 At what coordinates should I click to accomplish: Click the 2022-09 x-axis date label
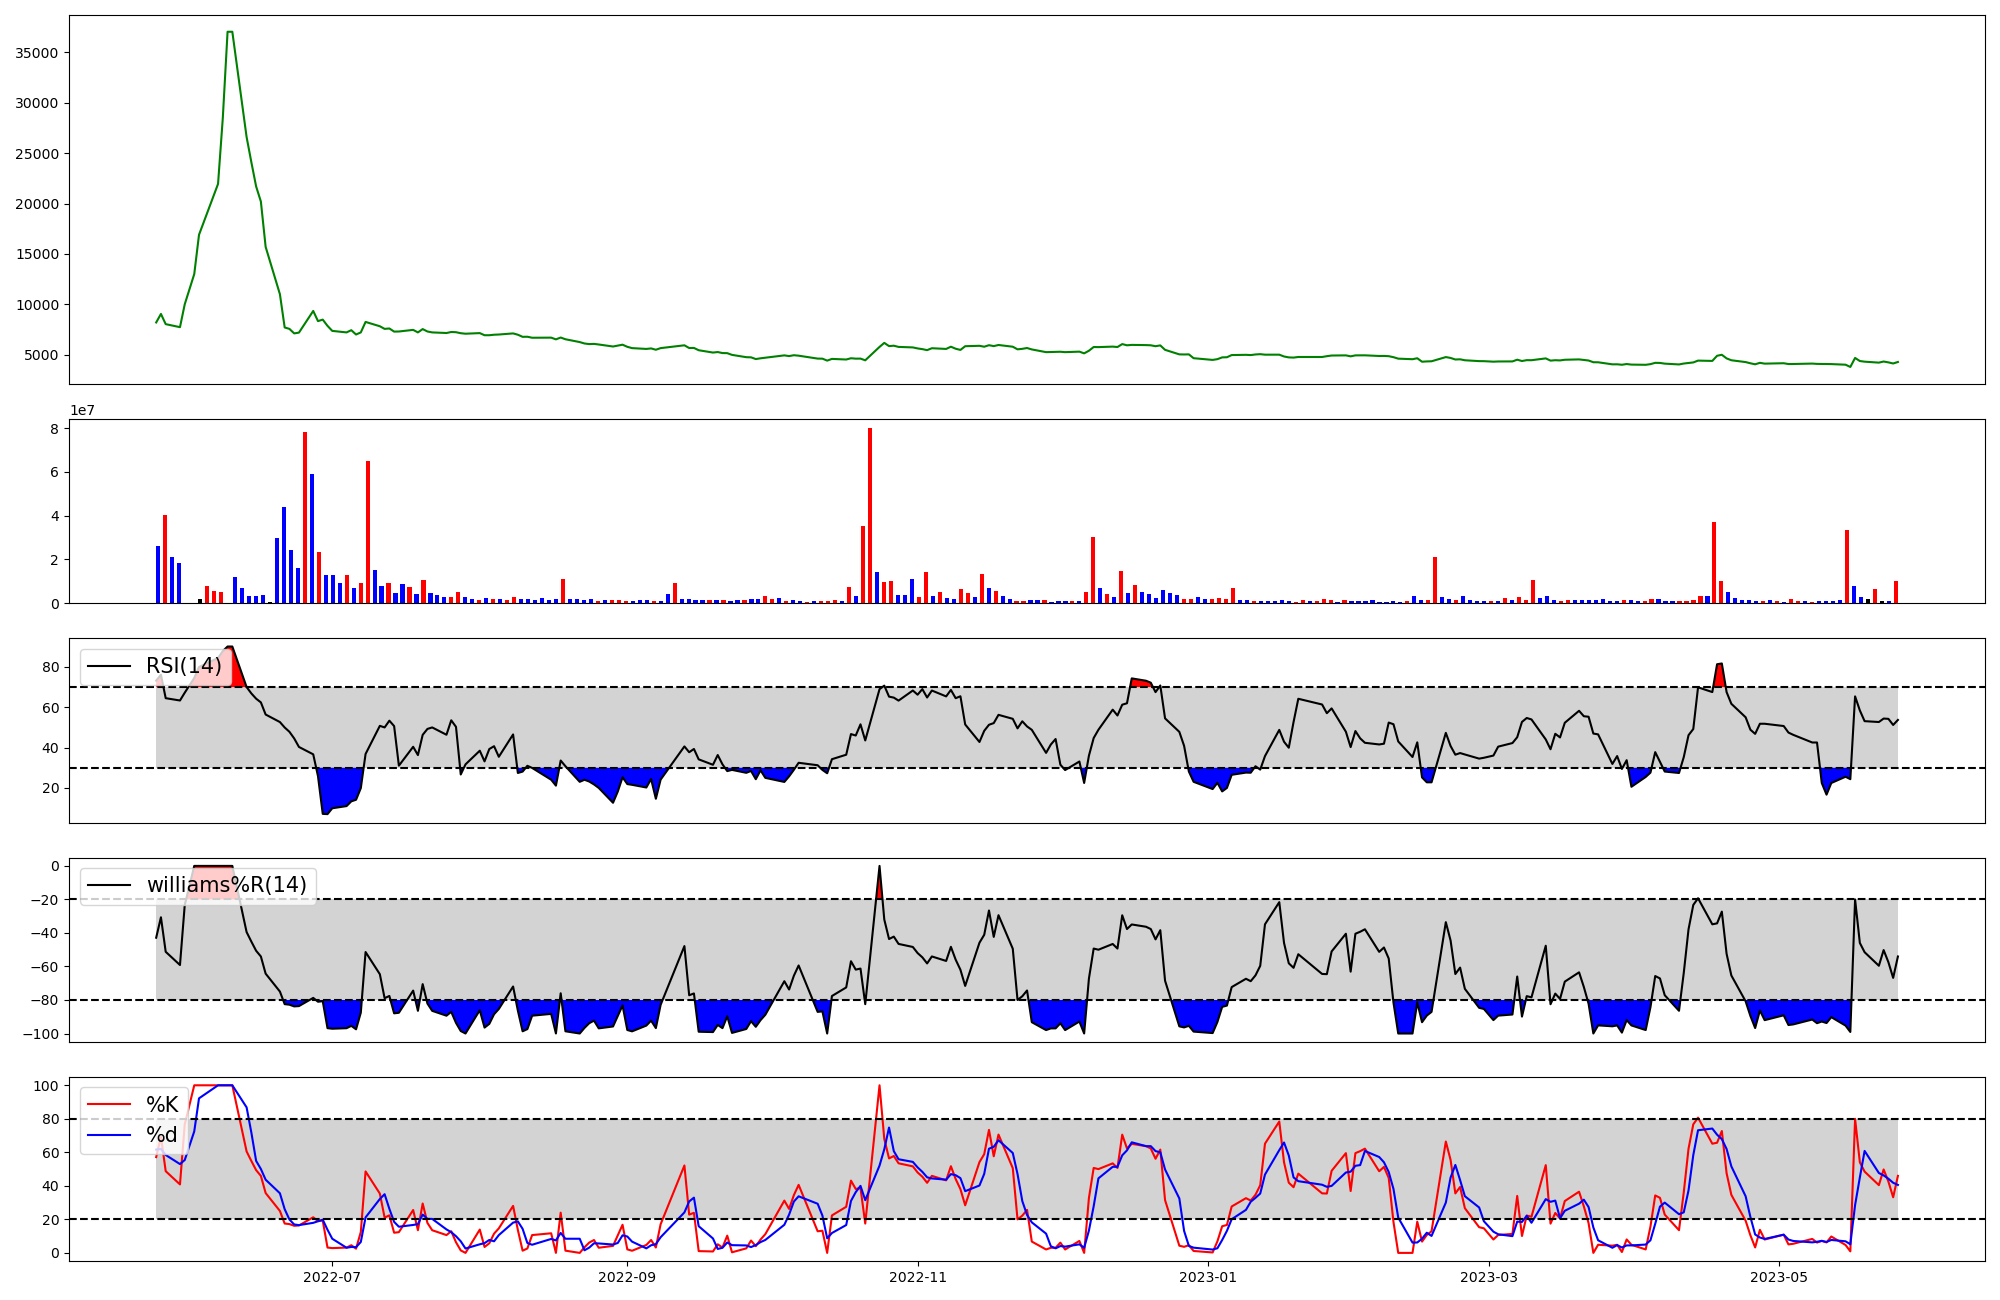[x=627, y=1277]
